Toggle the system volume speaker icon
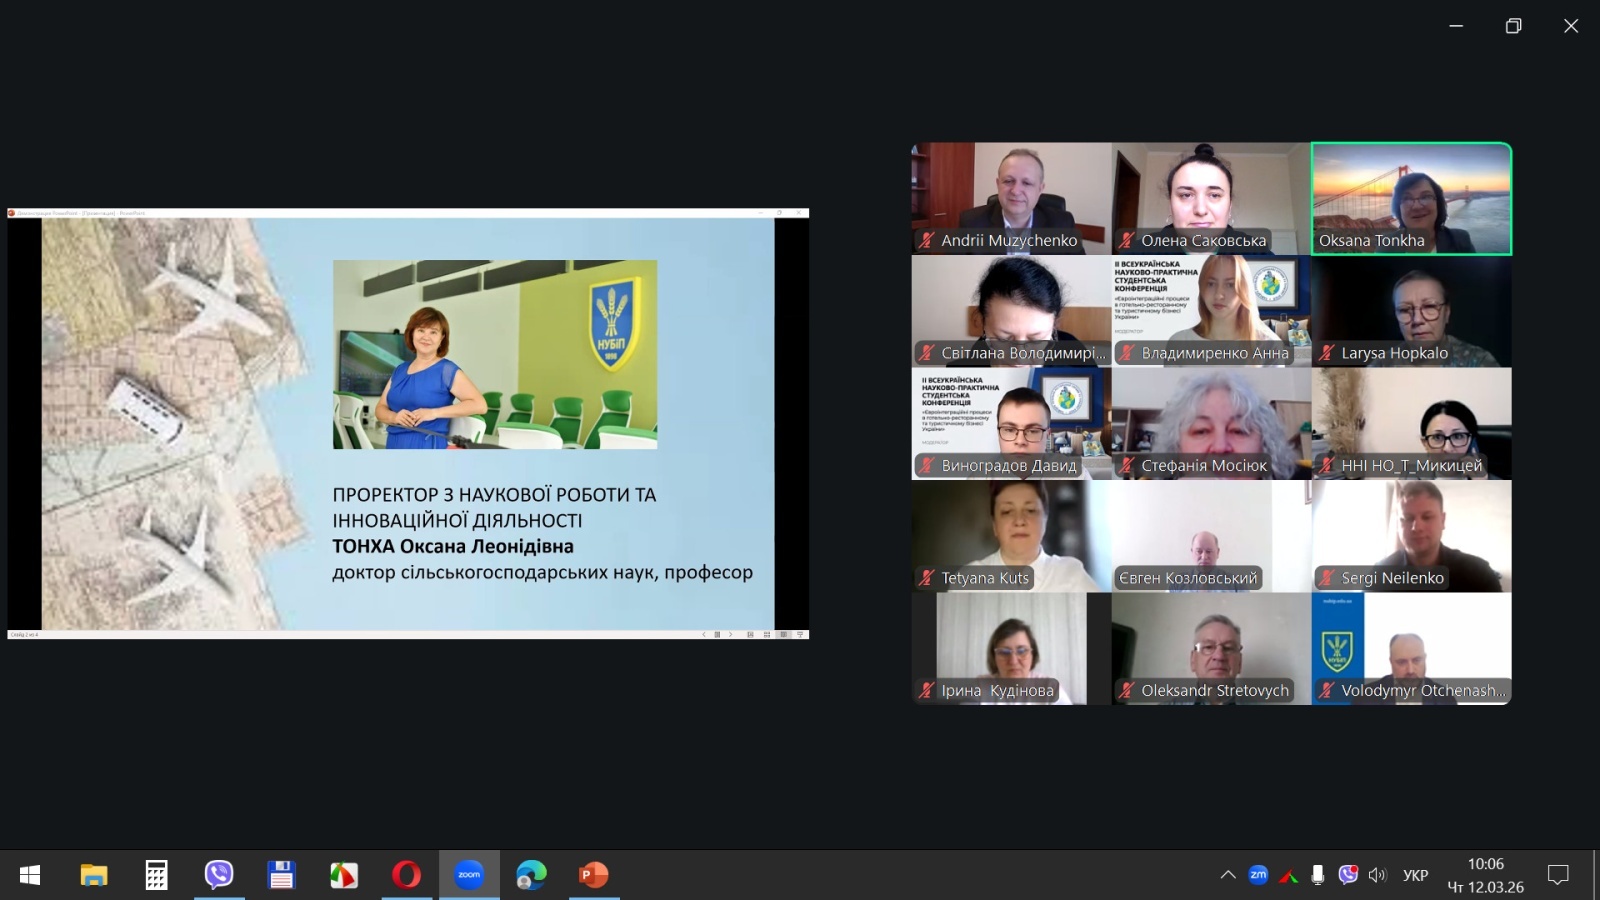 [1378, 875]
